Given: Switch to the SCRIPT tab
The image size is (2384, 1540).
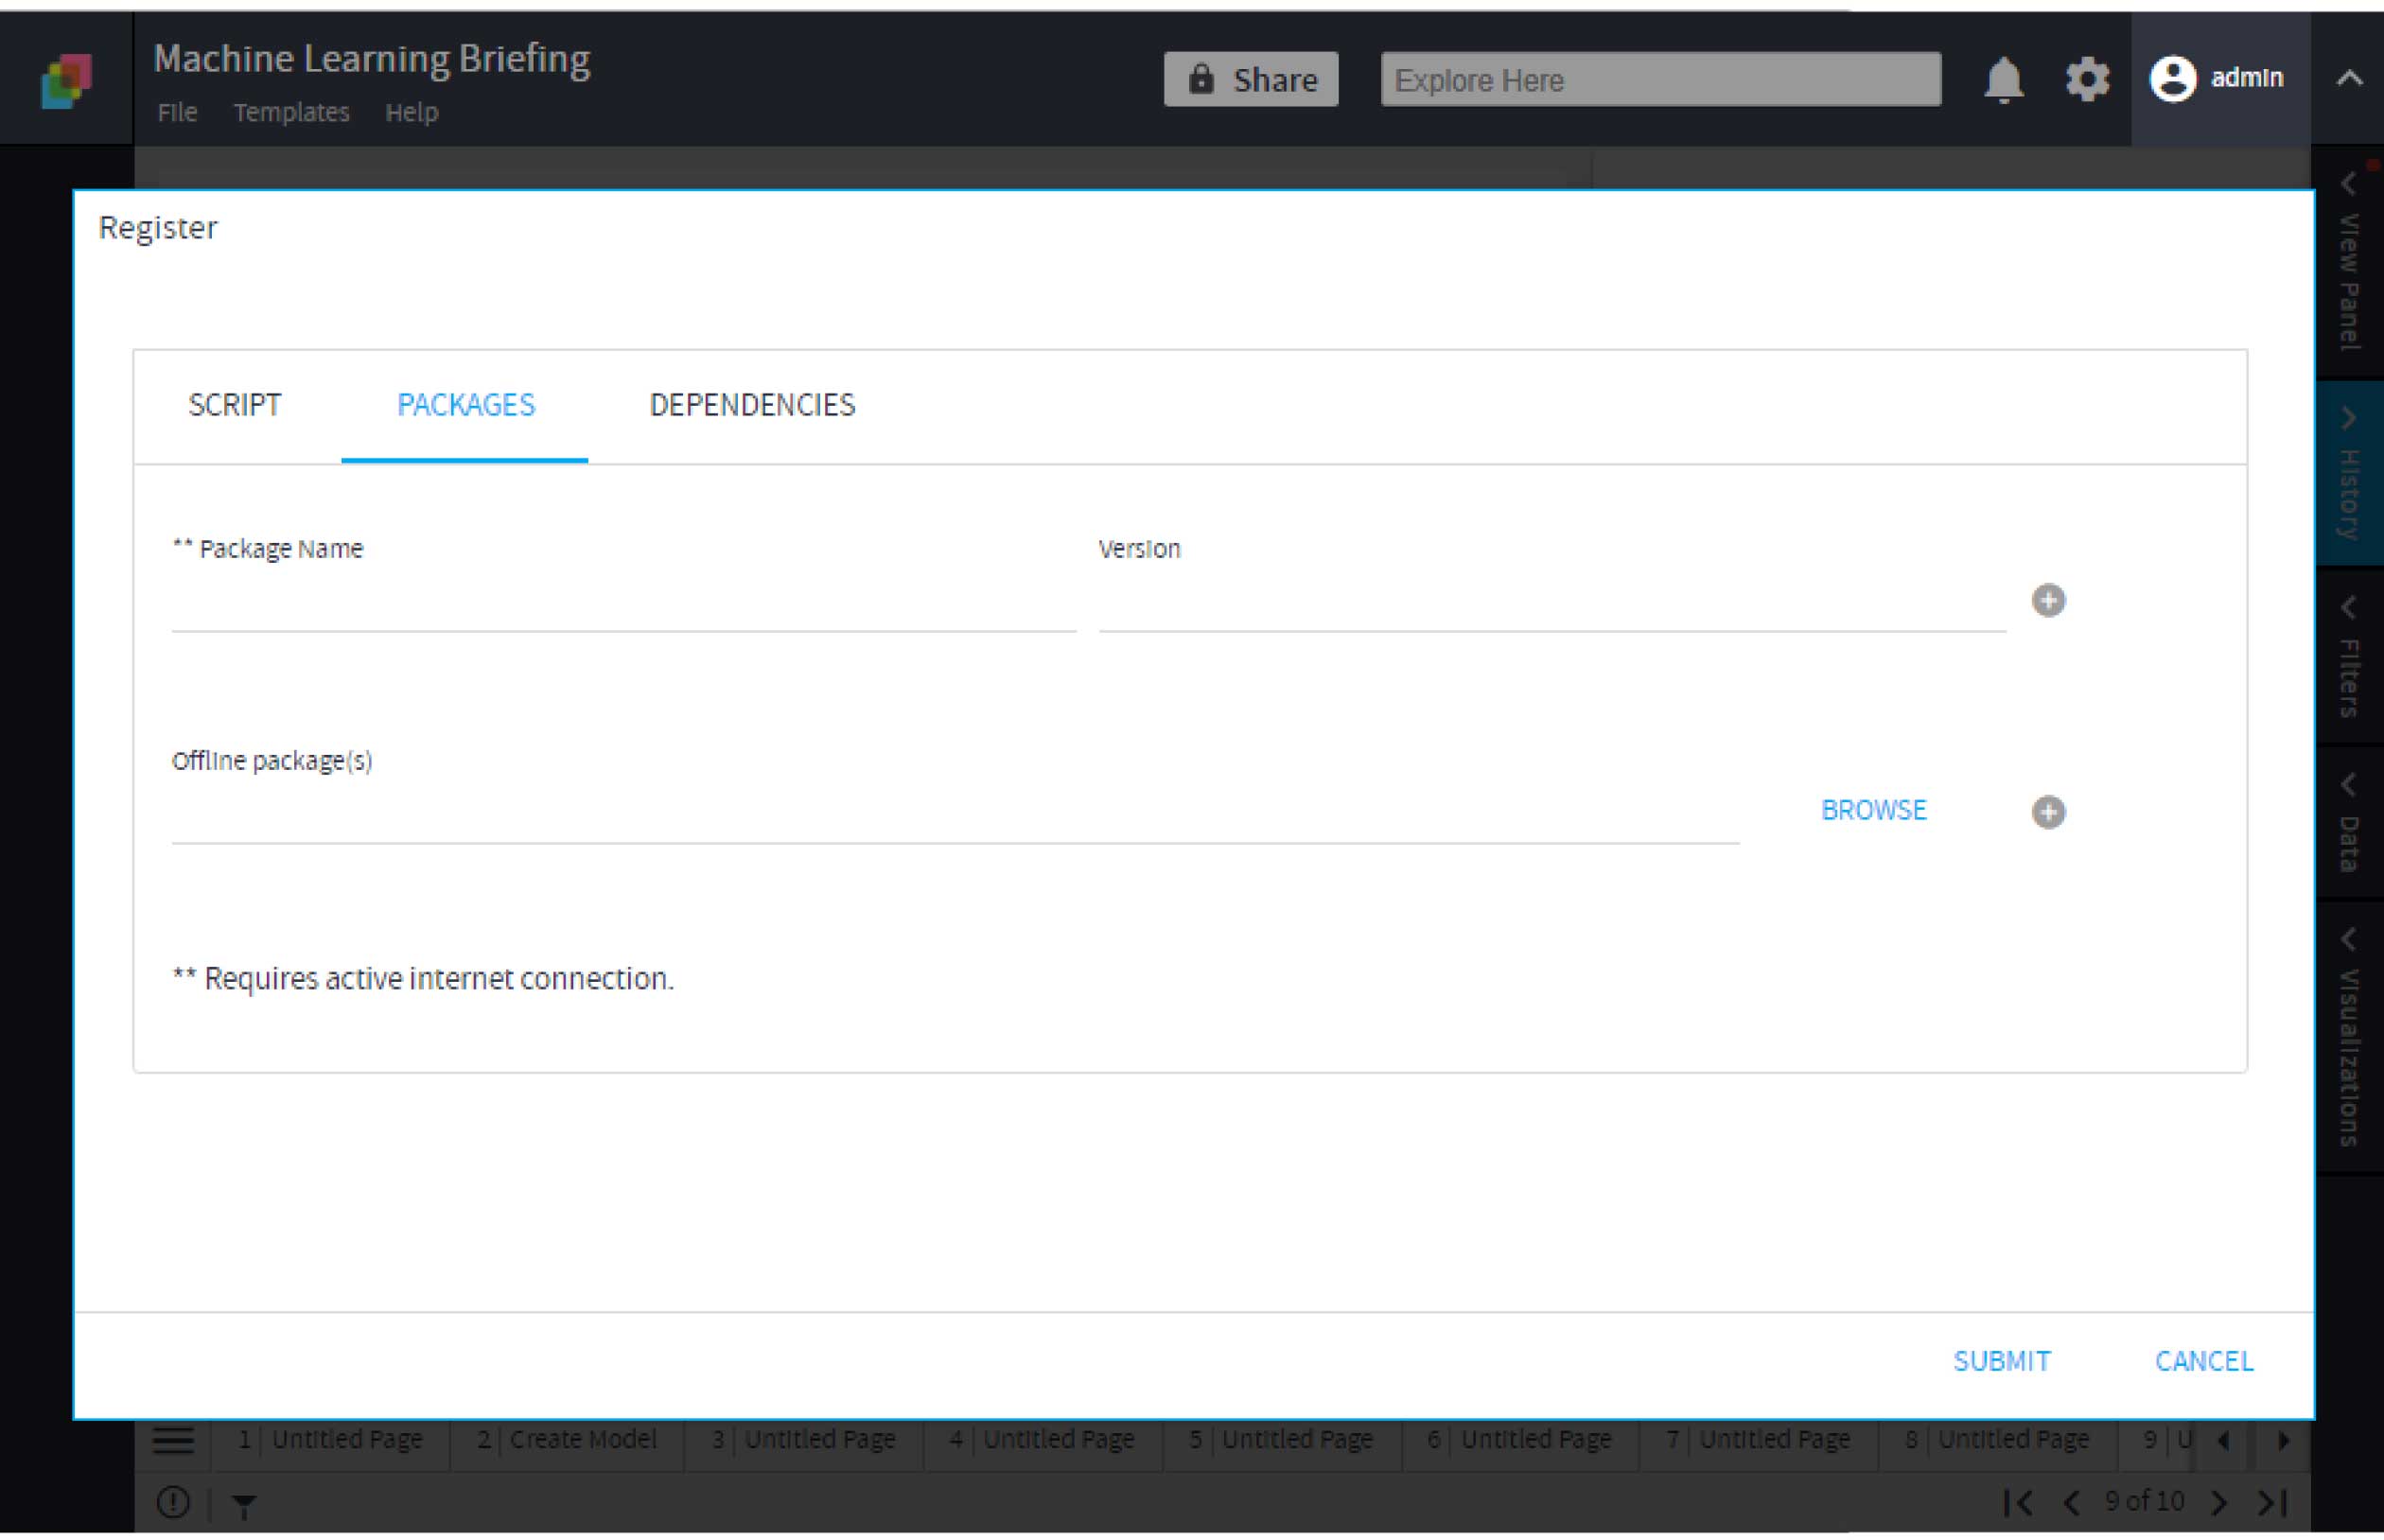Looking at the screenshot, I should (235, 405).
